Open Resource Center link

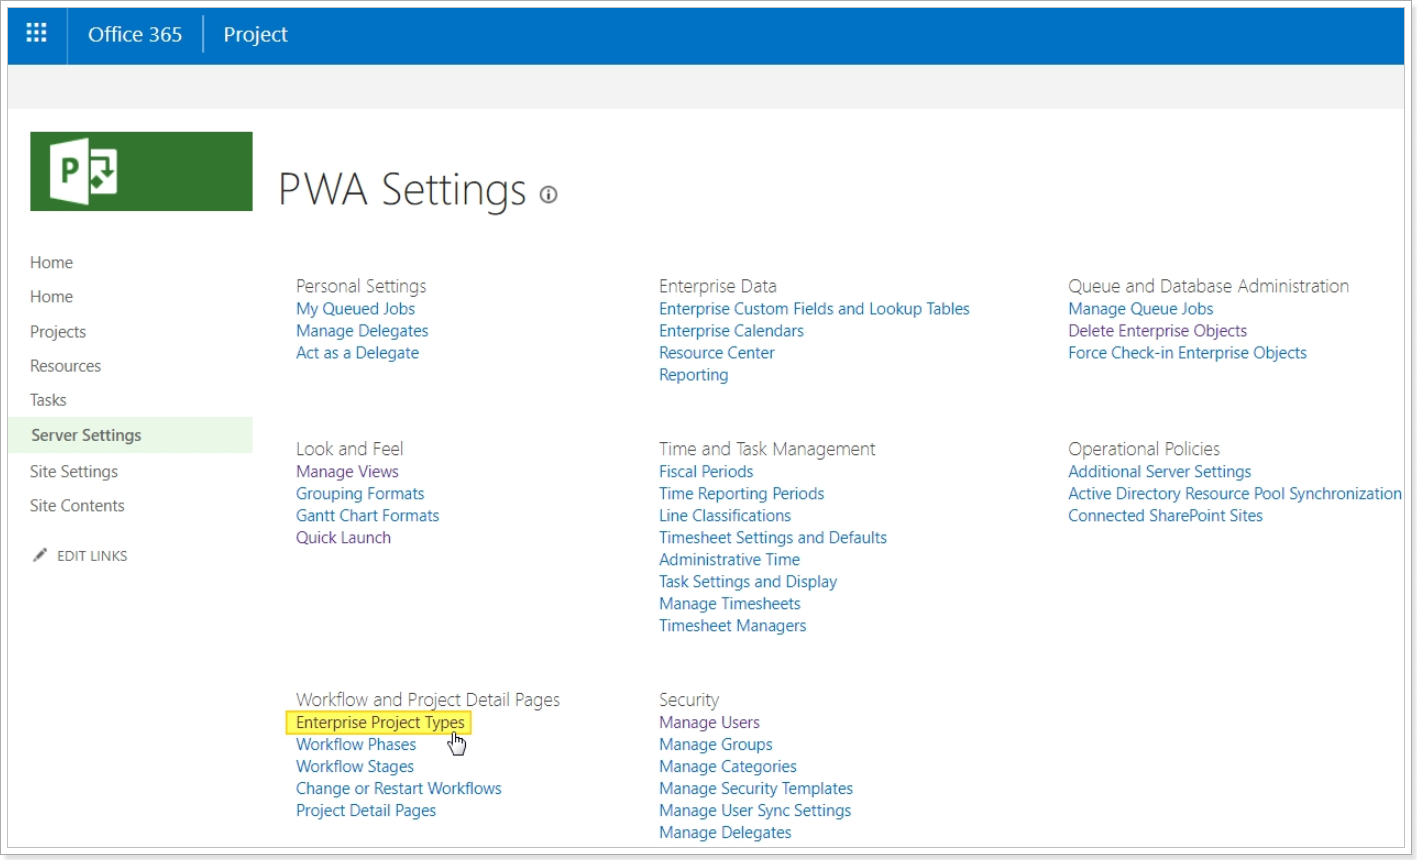[716, 353]
